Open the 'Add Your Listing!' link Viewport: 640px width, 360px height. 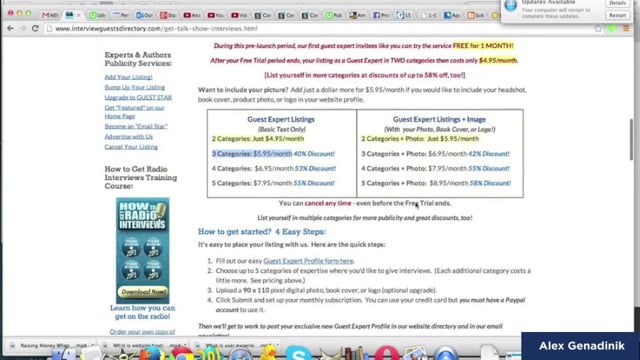128,77
